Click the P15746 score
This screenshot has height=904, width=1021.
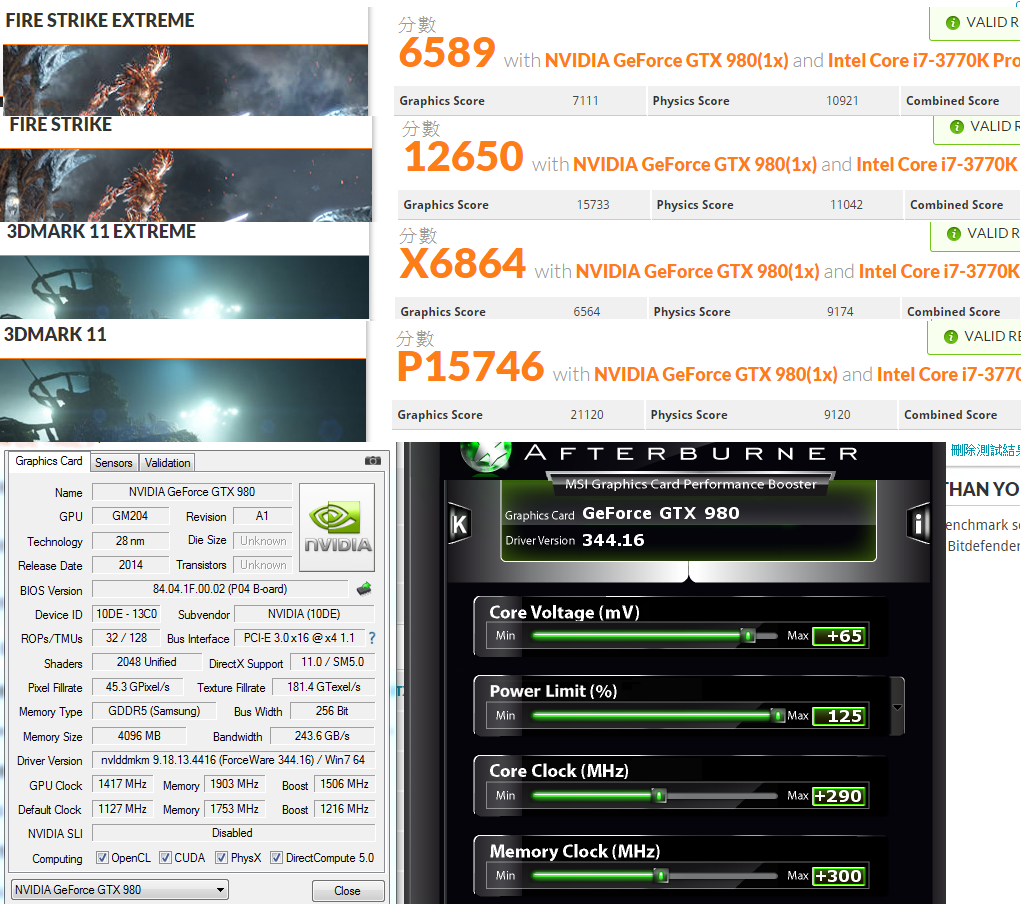(x=470, y=367)
